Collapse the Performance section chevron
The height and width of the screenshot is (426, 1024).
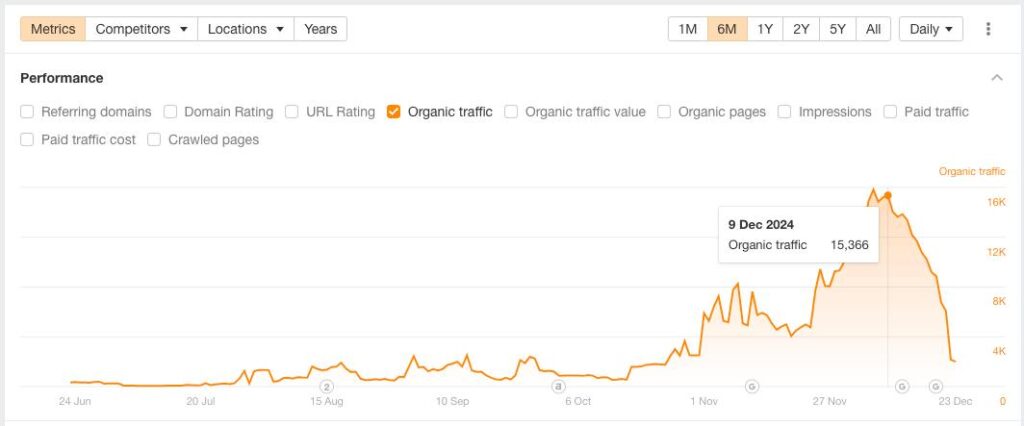(x=996, y=78)
